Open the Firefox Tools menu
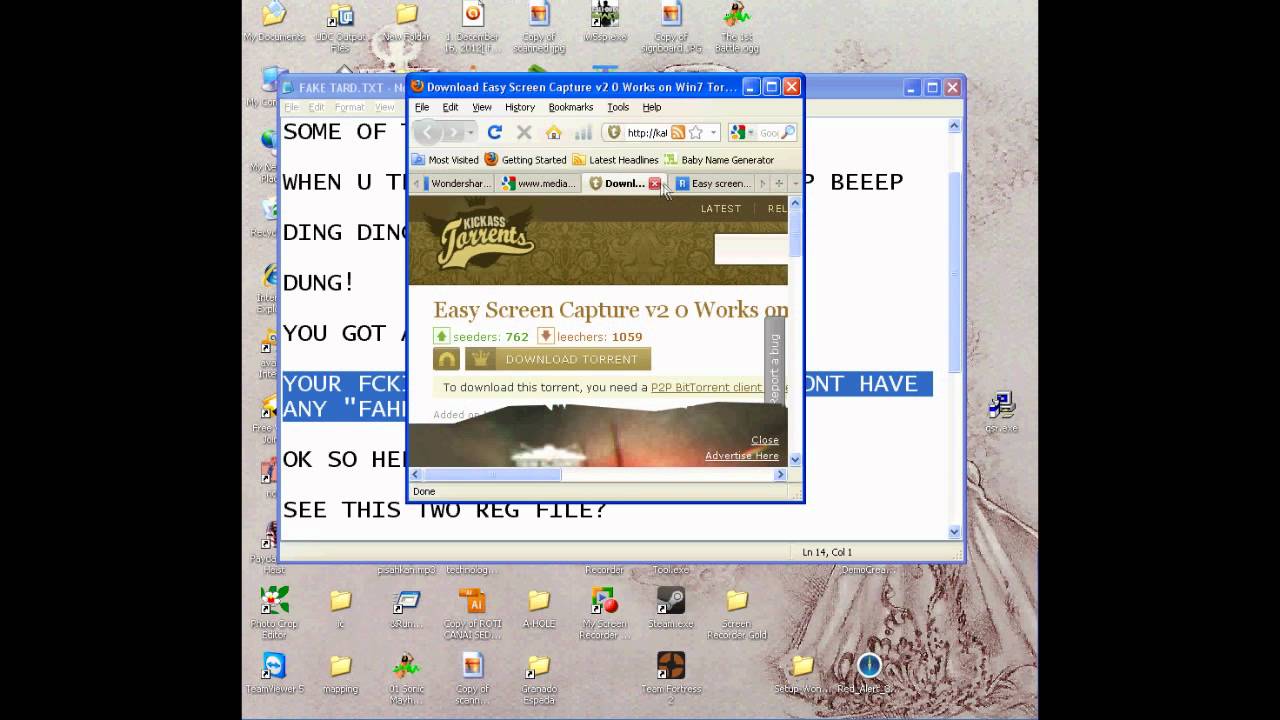Viewport: 1280px width, 720px height. [x=618, y=107]
